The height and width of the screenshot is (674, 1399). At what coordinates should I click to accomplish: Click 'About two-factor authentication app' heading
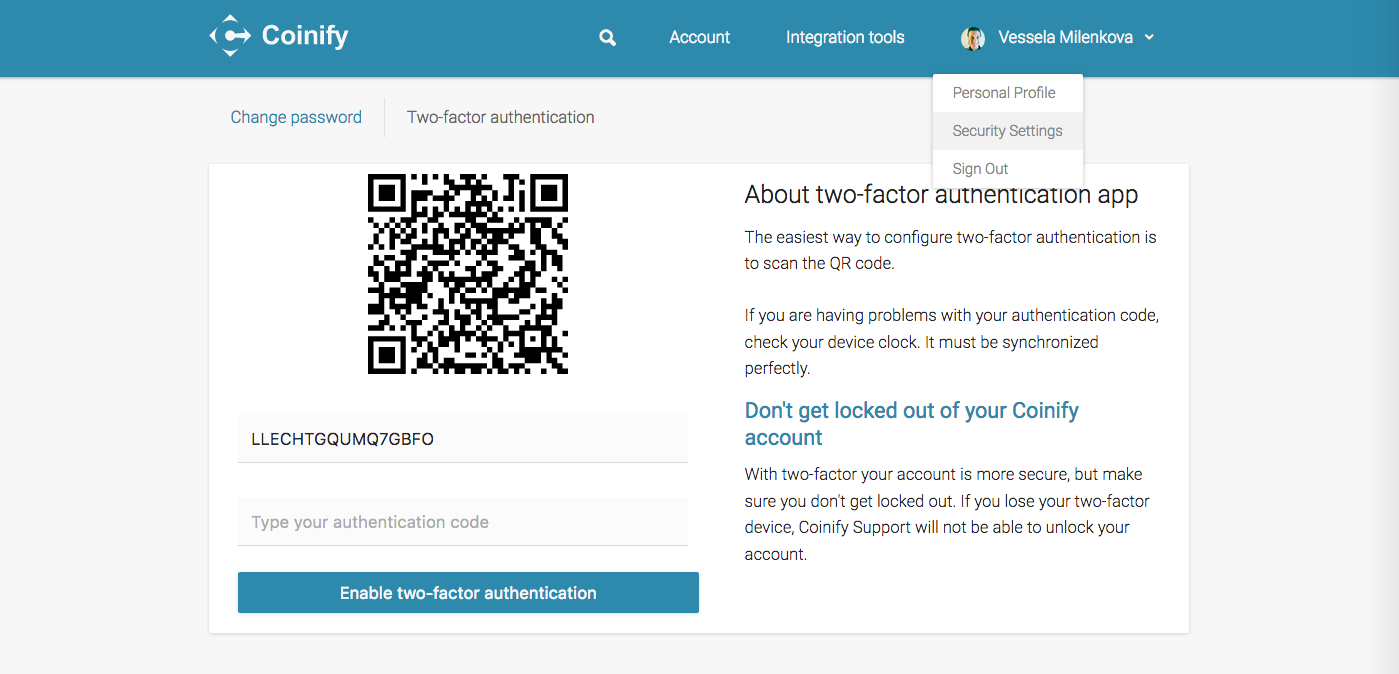(941, 195)
